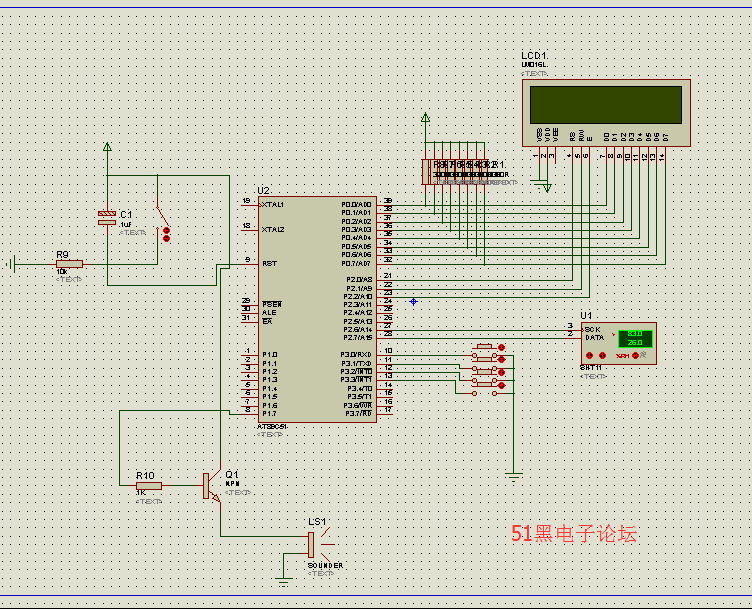Click the RST pin label
Image resolution: width=752 pixels, height=609 pixels.
270,264
